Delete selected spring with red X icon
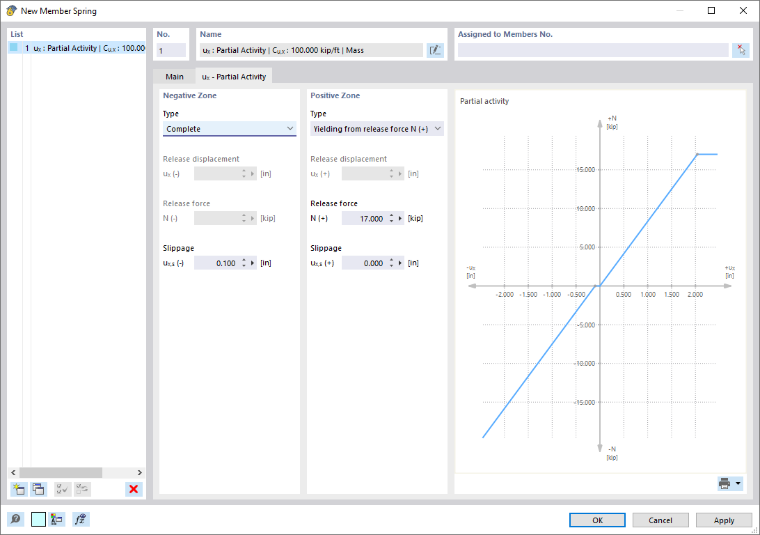 pos(134,489)
